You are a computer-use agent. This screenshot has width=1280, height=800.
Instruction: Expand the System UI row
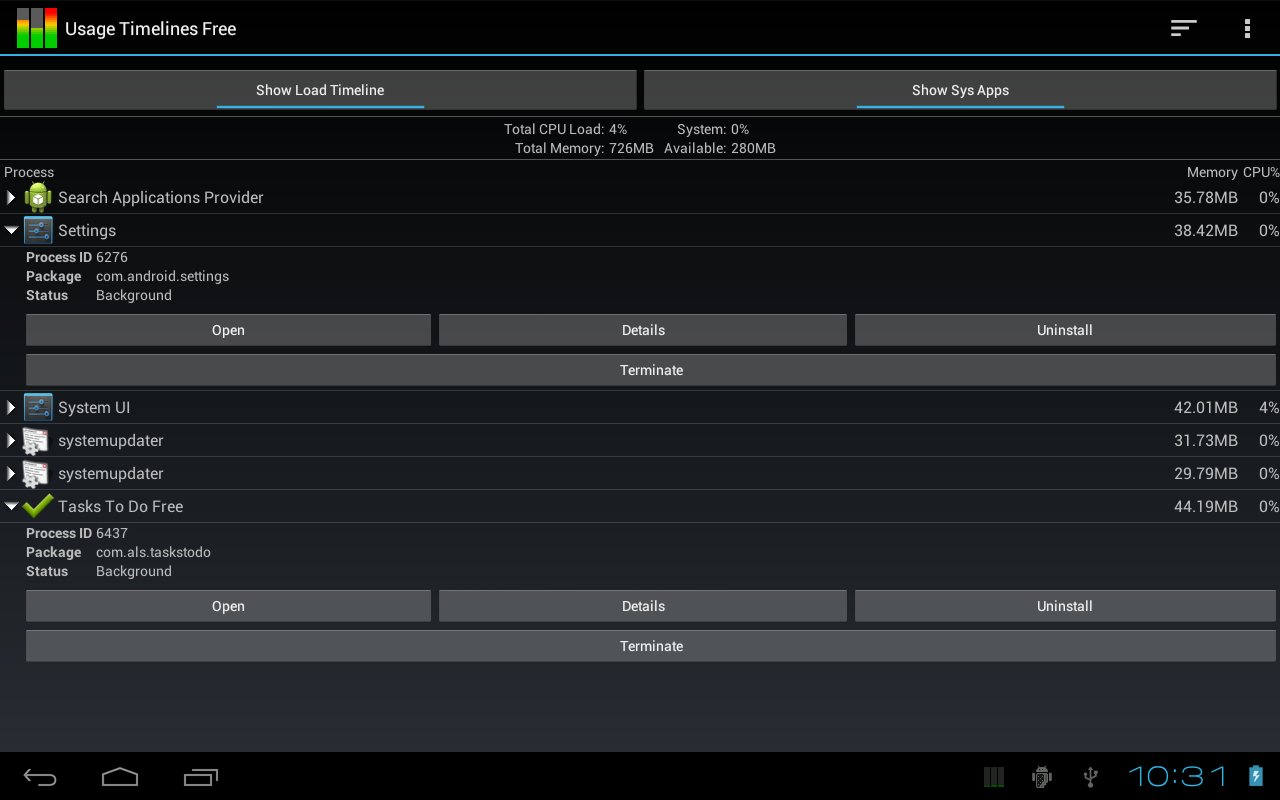pyautogui.click(x=11, y=407)
